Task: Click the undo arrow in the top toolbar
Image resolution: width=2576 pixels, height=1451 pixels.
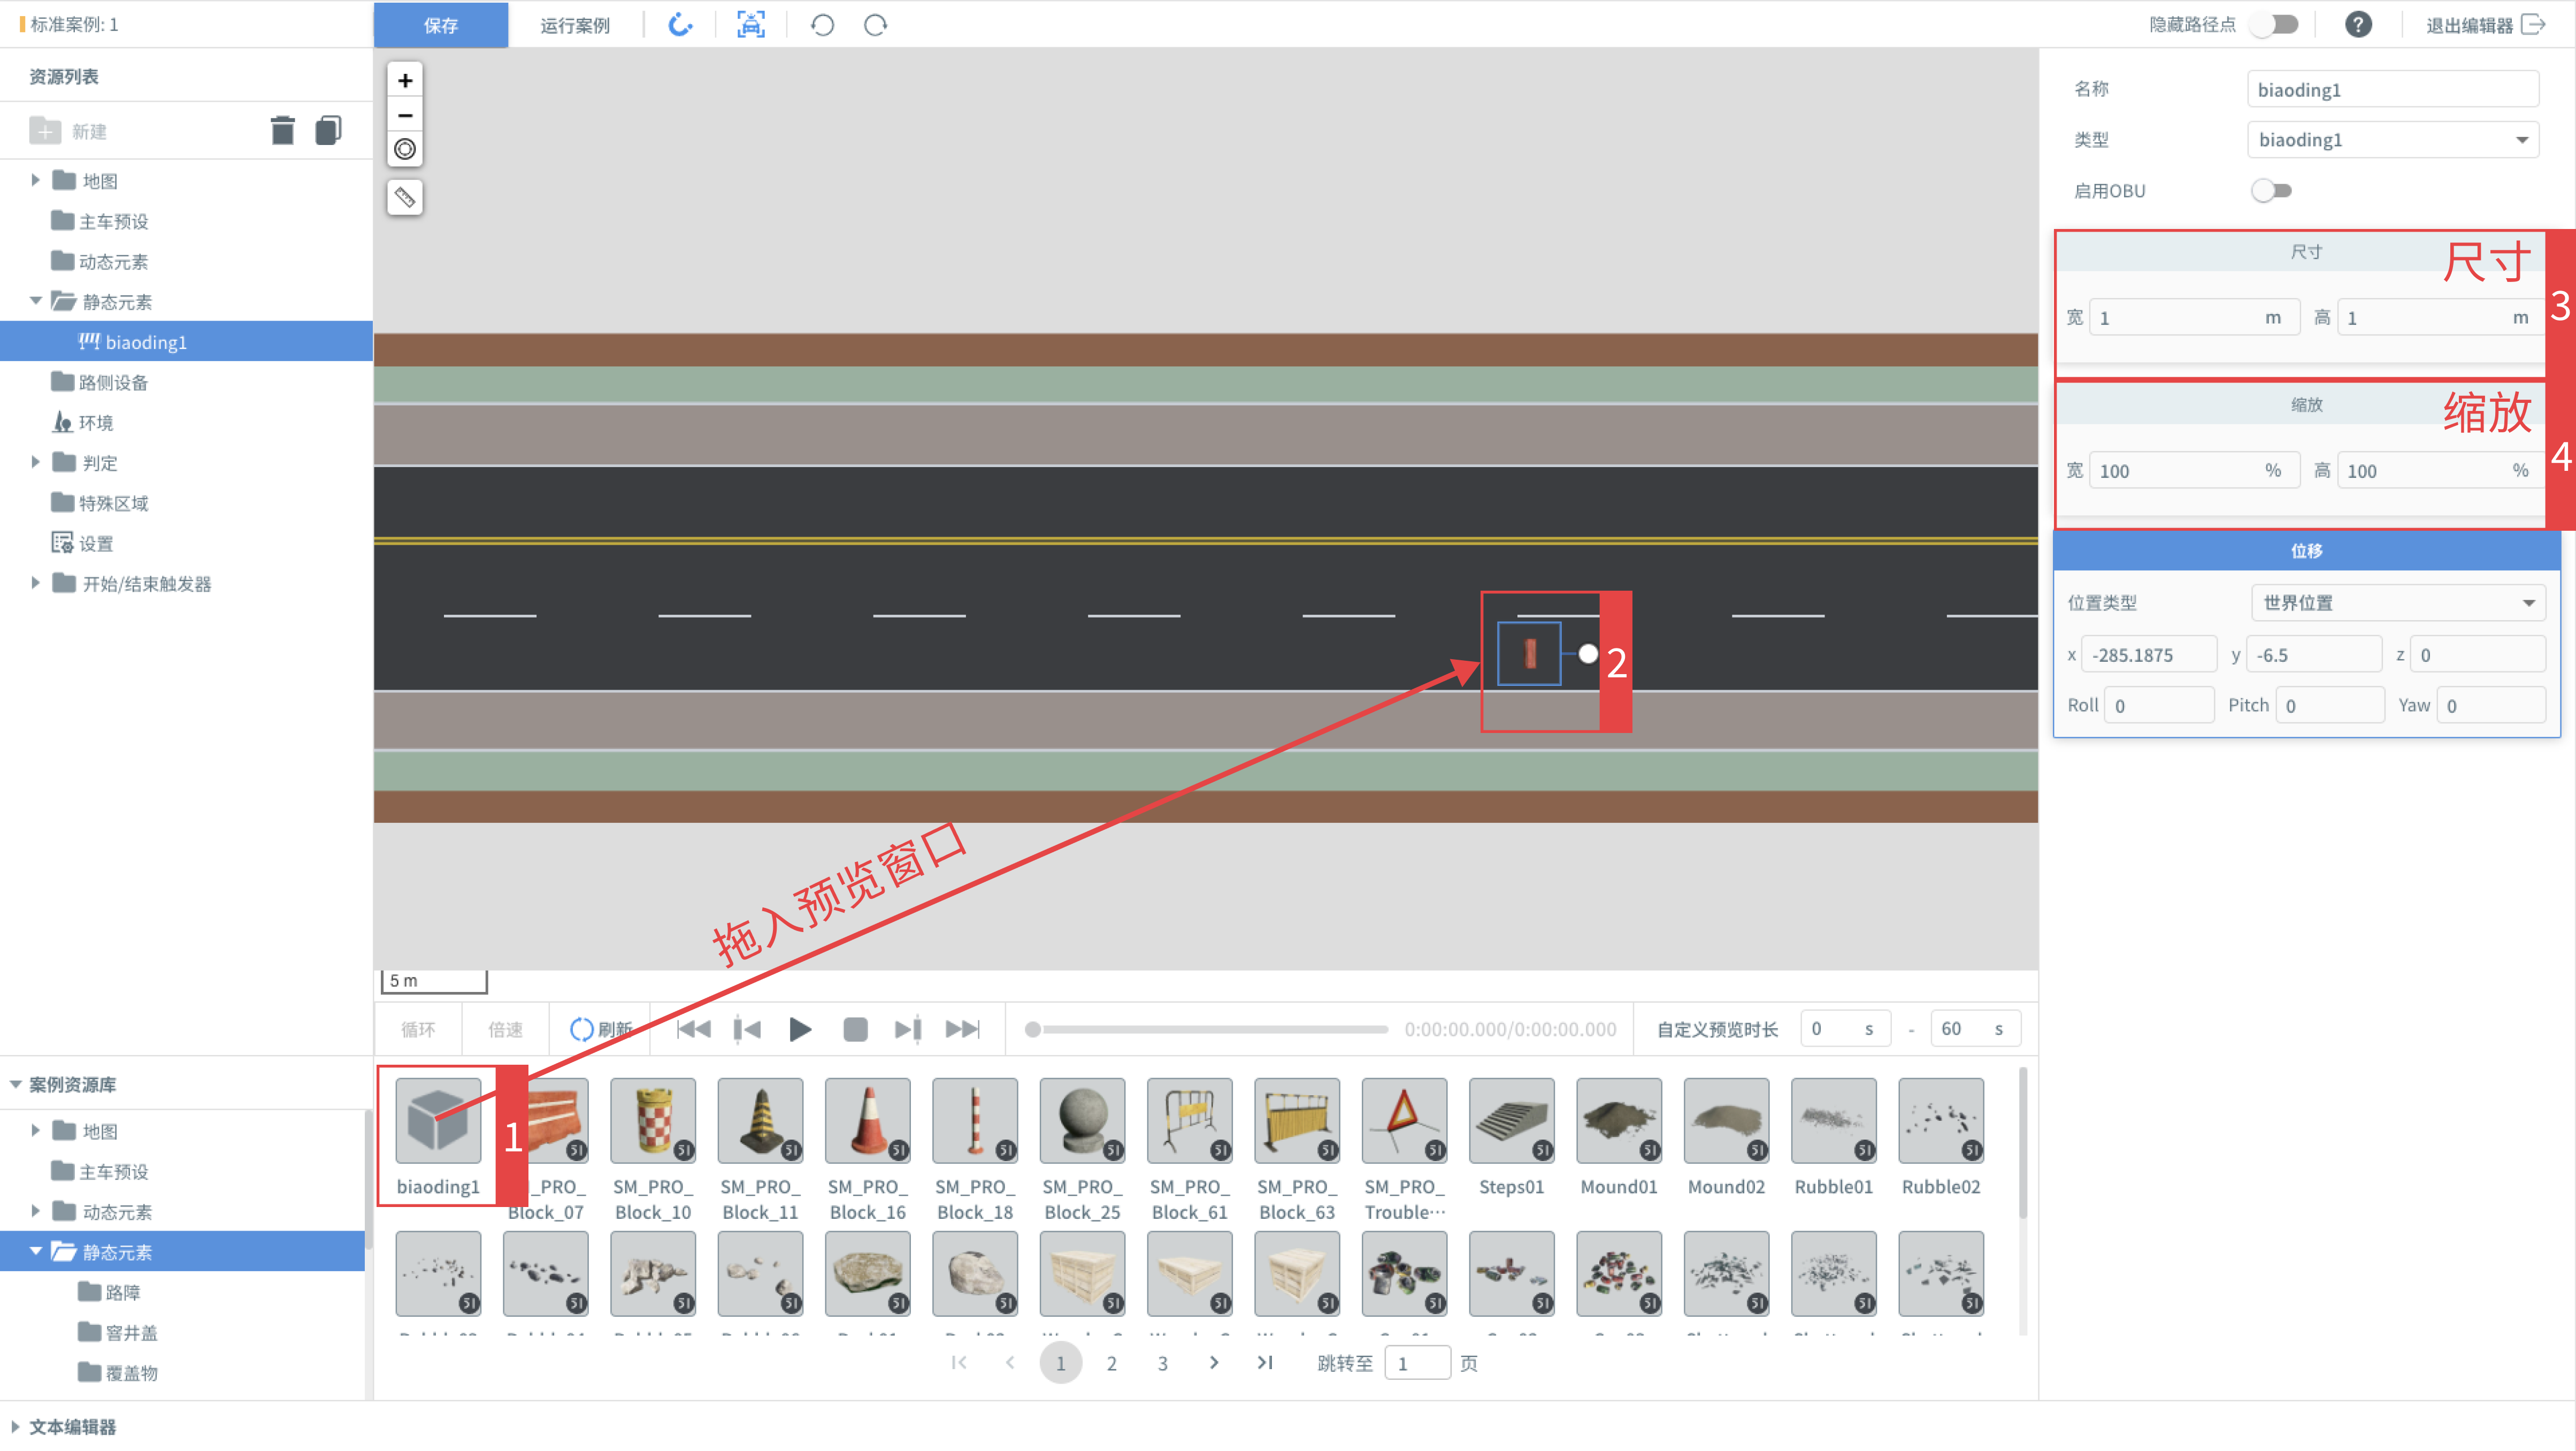Action: tap(822, 25)
